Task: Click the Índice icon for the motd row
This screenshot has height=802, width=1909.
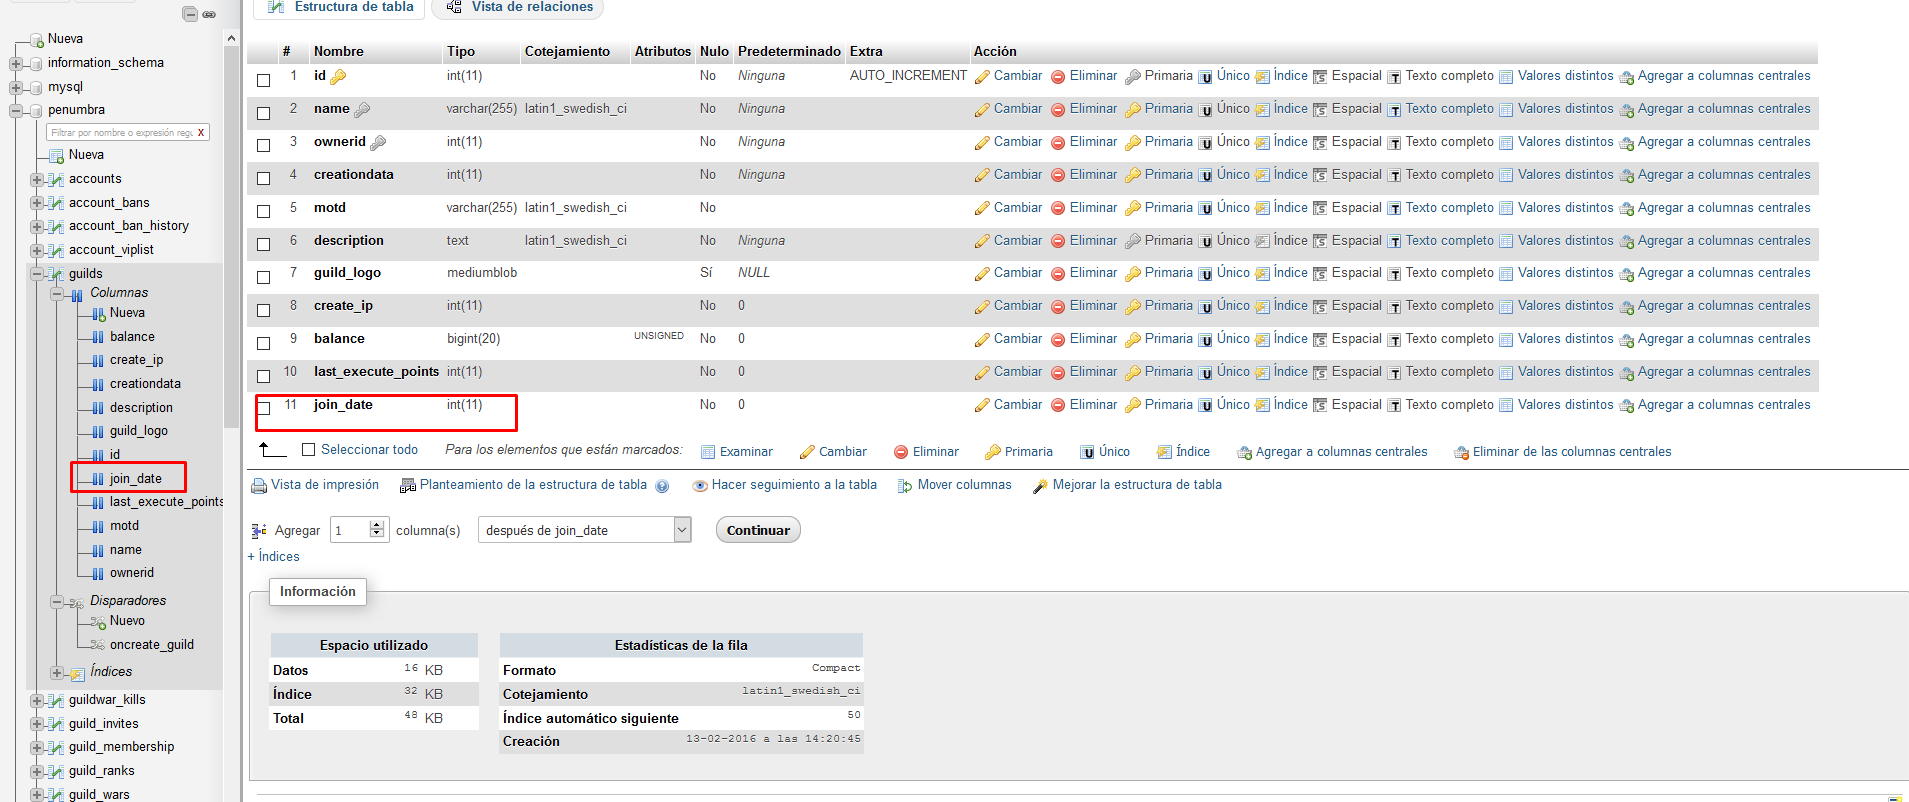Action: [x=1262, y=209]
